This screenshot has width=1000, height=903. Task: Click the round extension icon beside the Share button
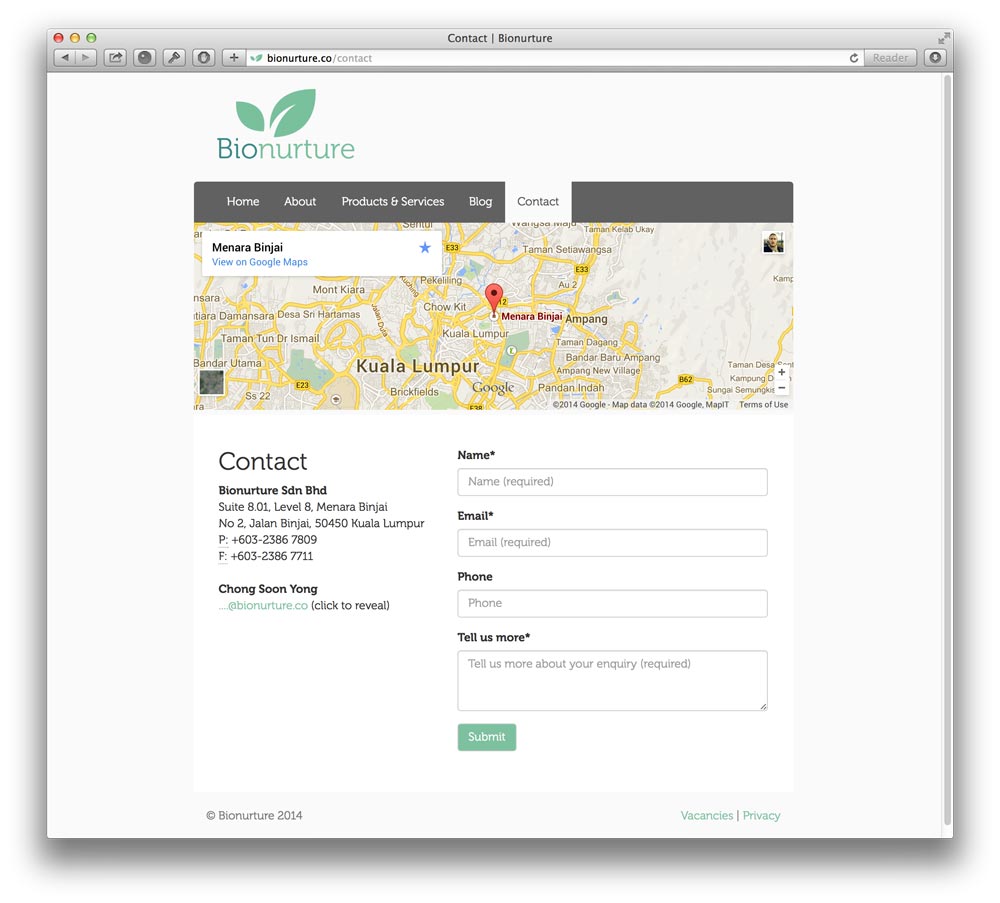[x=145, y=58]
